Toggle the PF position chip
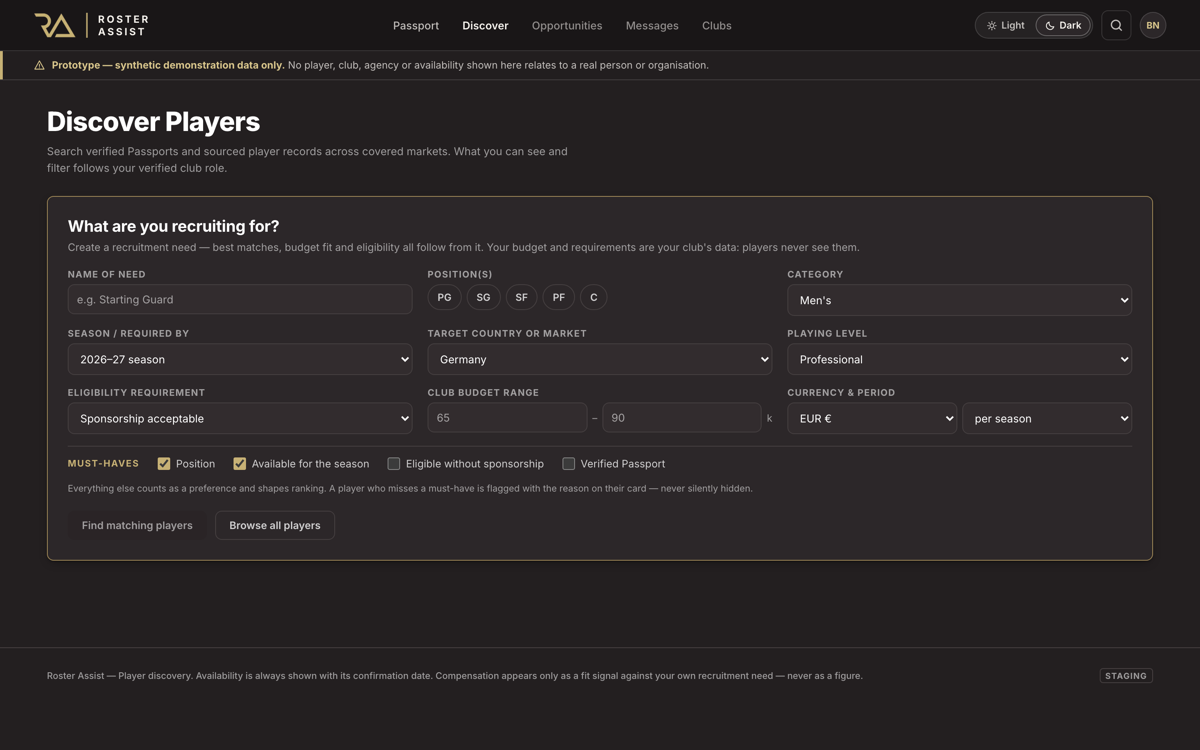The image size is (1200, 750). (558, 297)
